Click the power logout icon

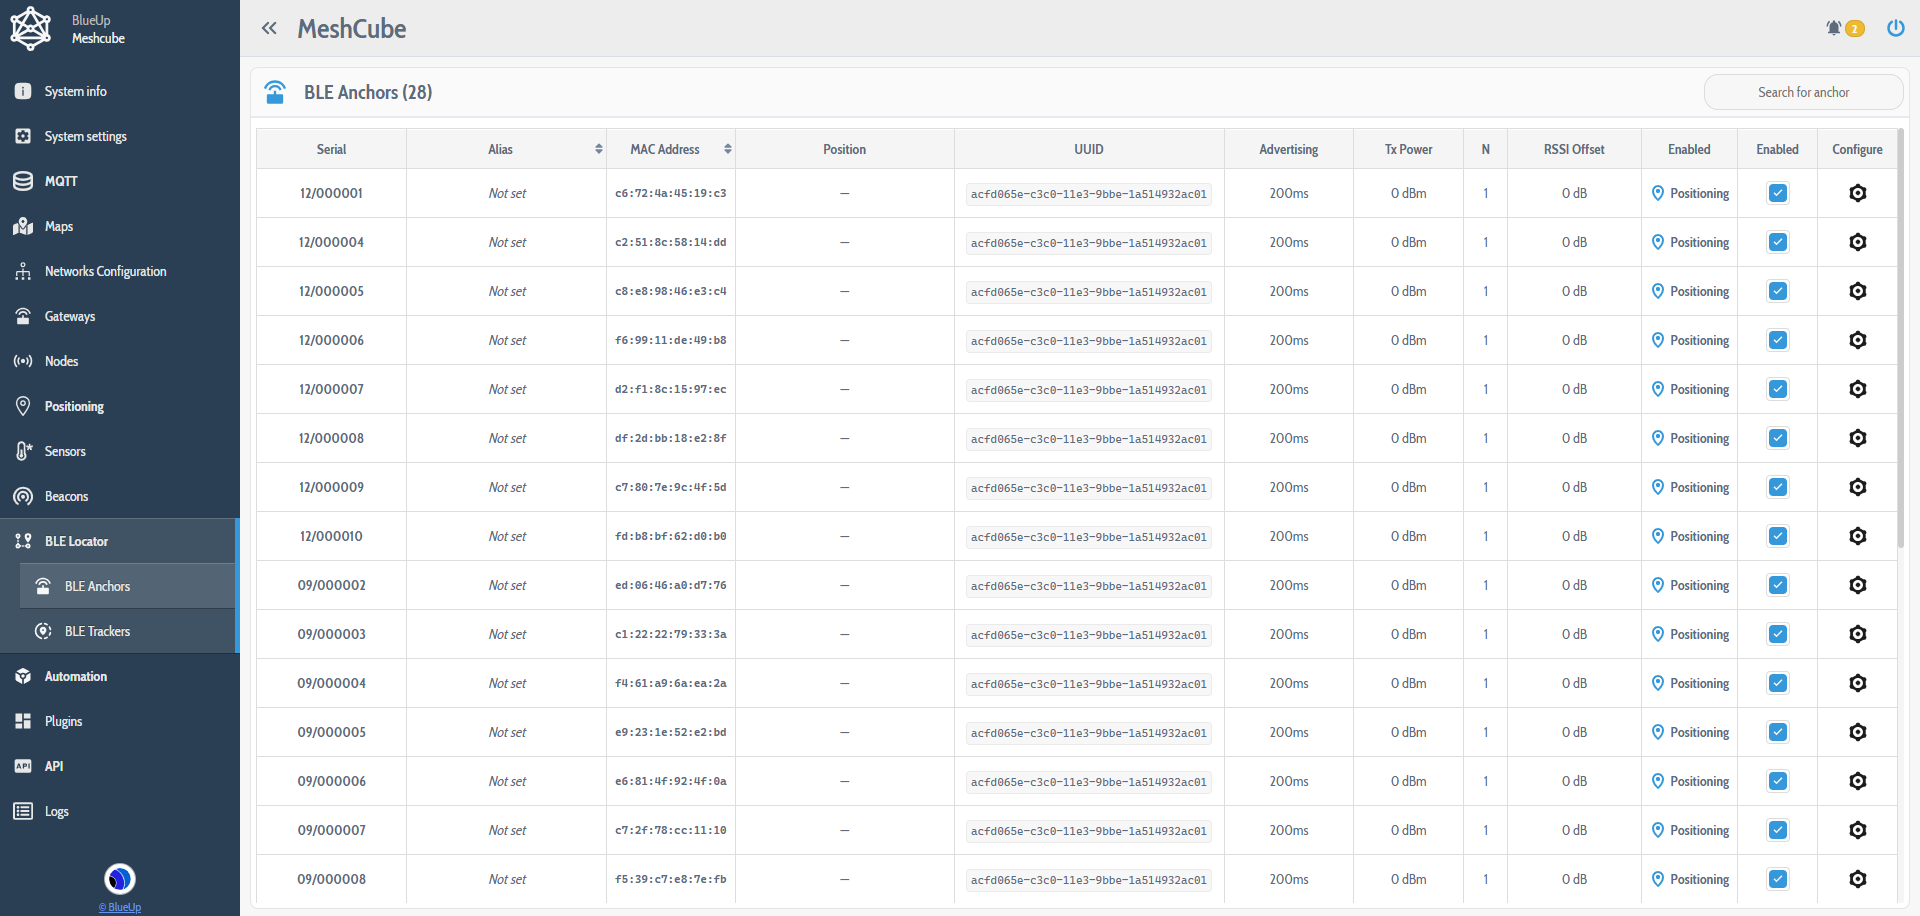1895,28
